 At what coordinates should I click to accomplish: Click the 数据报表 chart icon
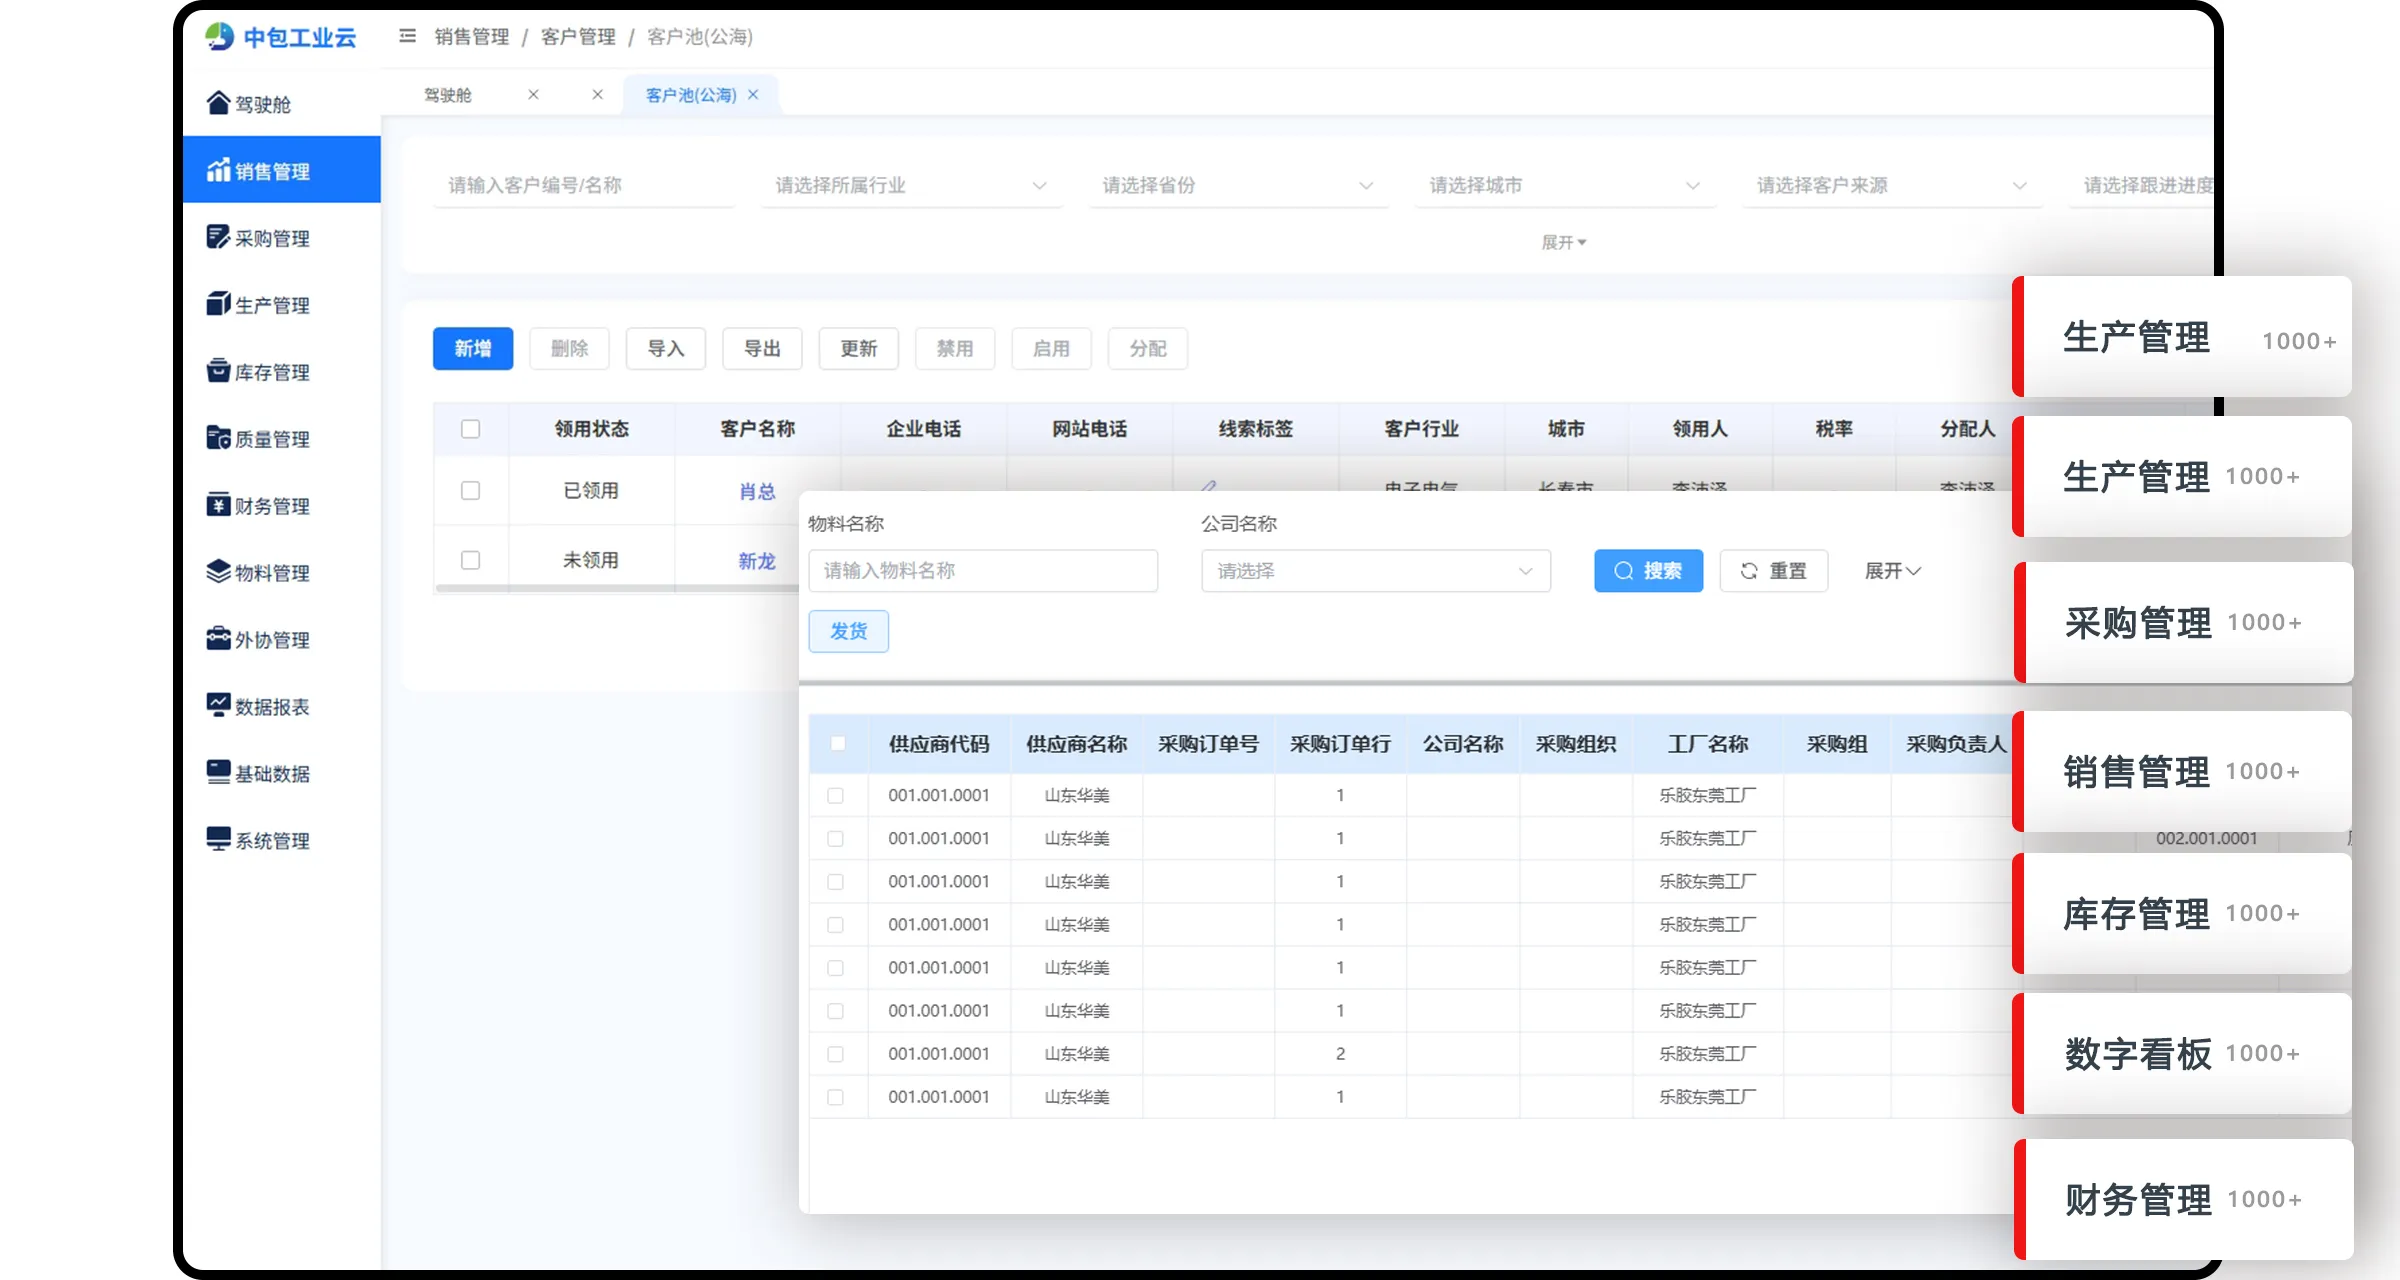pos(218,706)
